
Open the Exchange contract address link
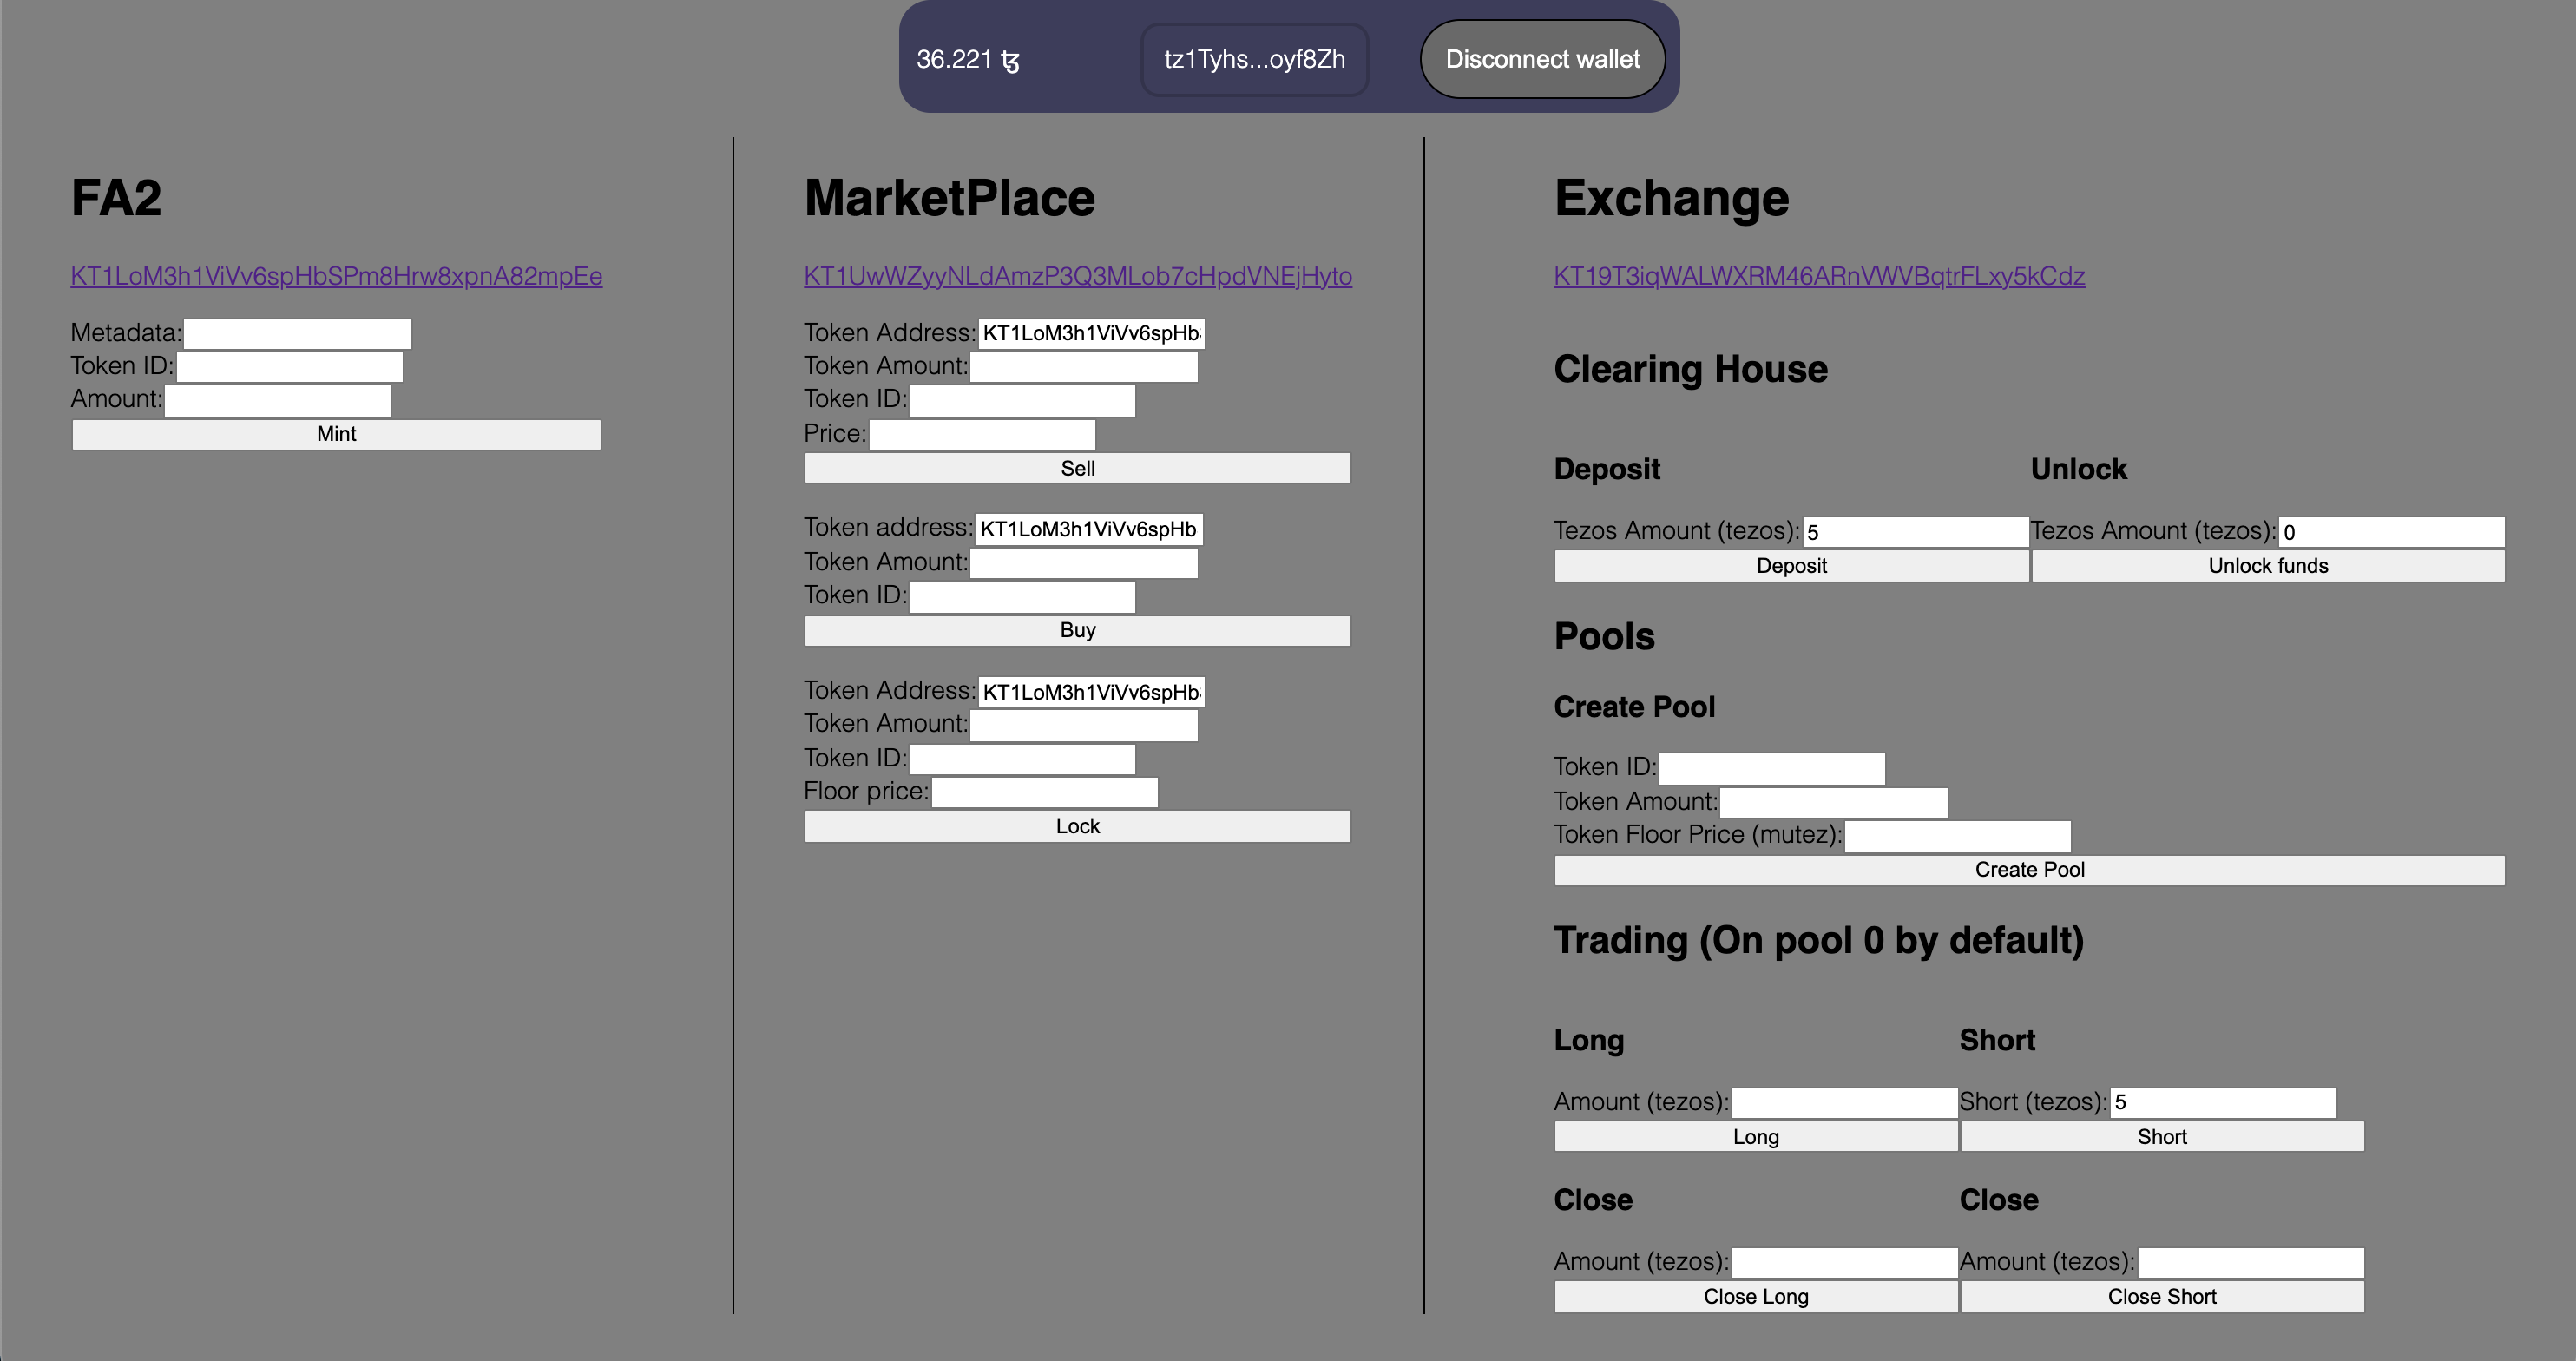pyautogui.click(x=1818, y=276)
